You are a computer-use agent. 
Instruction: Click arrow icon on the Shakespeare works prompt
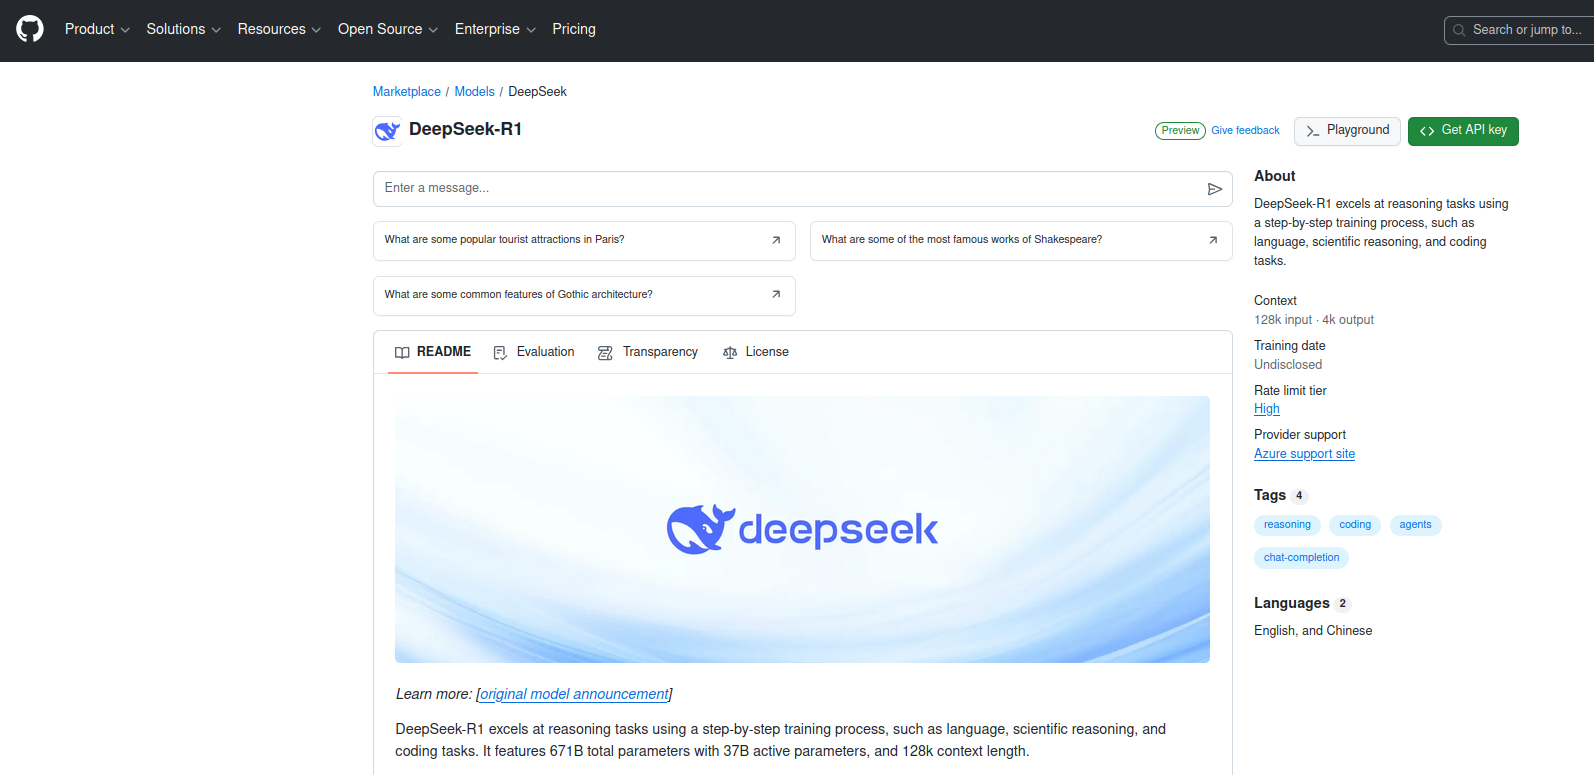(x=1213, y=240)
